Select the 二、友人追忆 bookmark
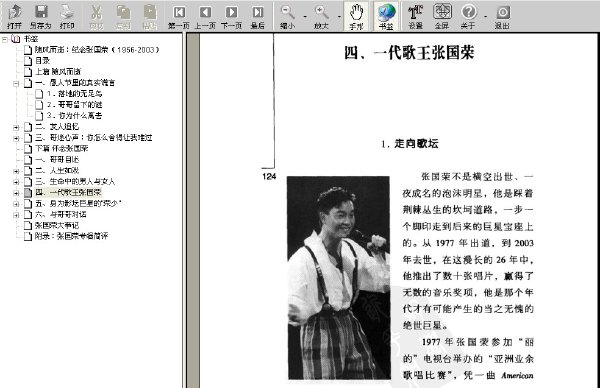600x388 pixels. tap(57, 127)
